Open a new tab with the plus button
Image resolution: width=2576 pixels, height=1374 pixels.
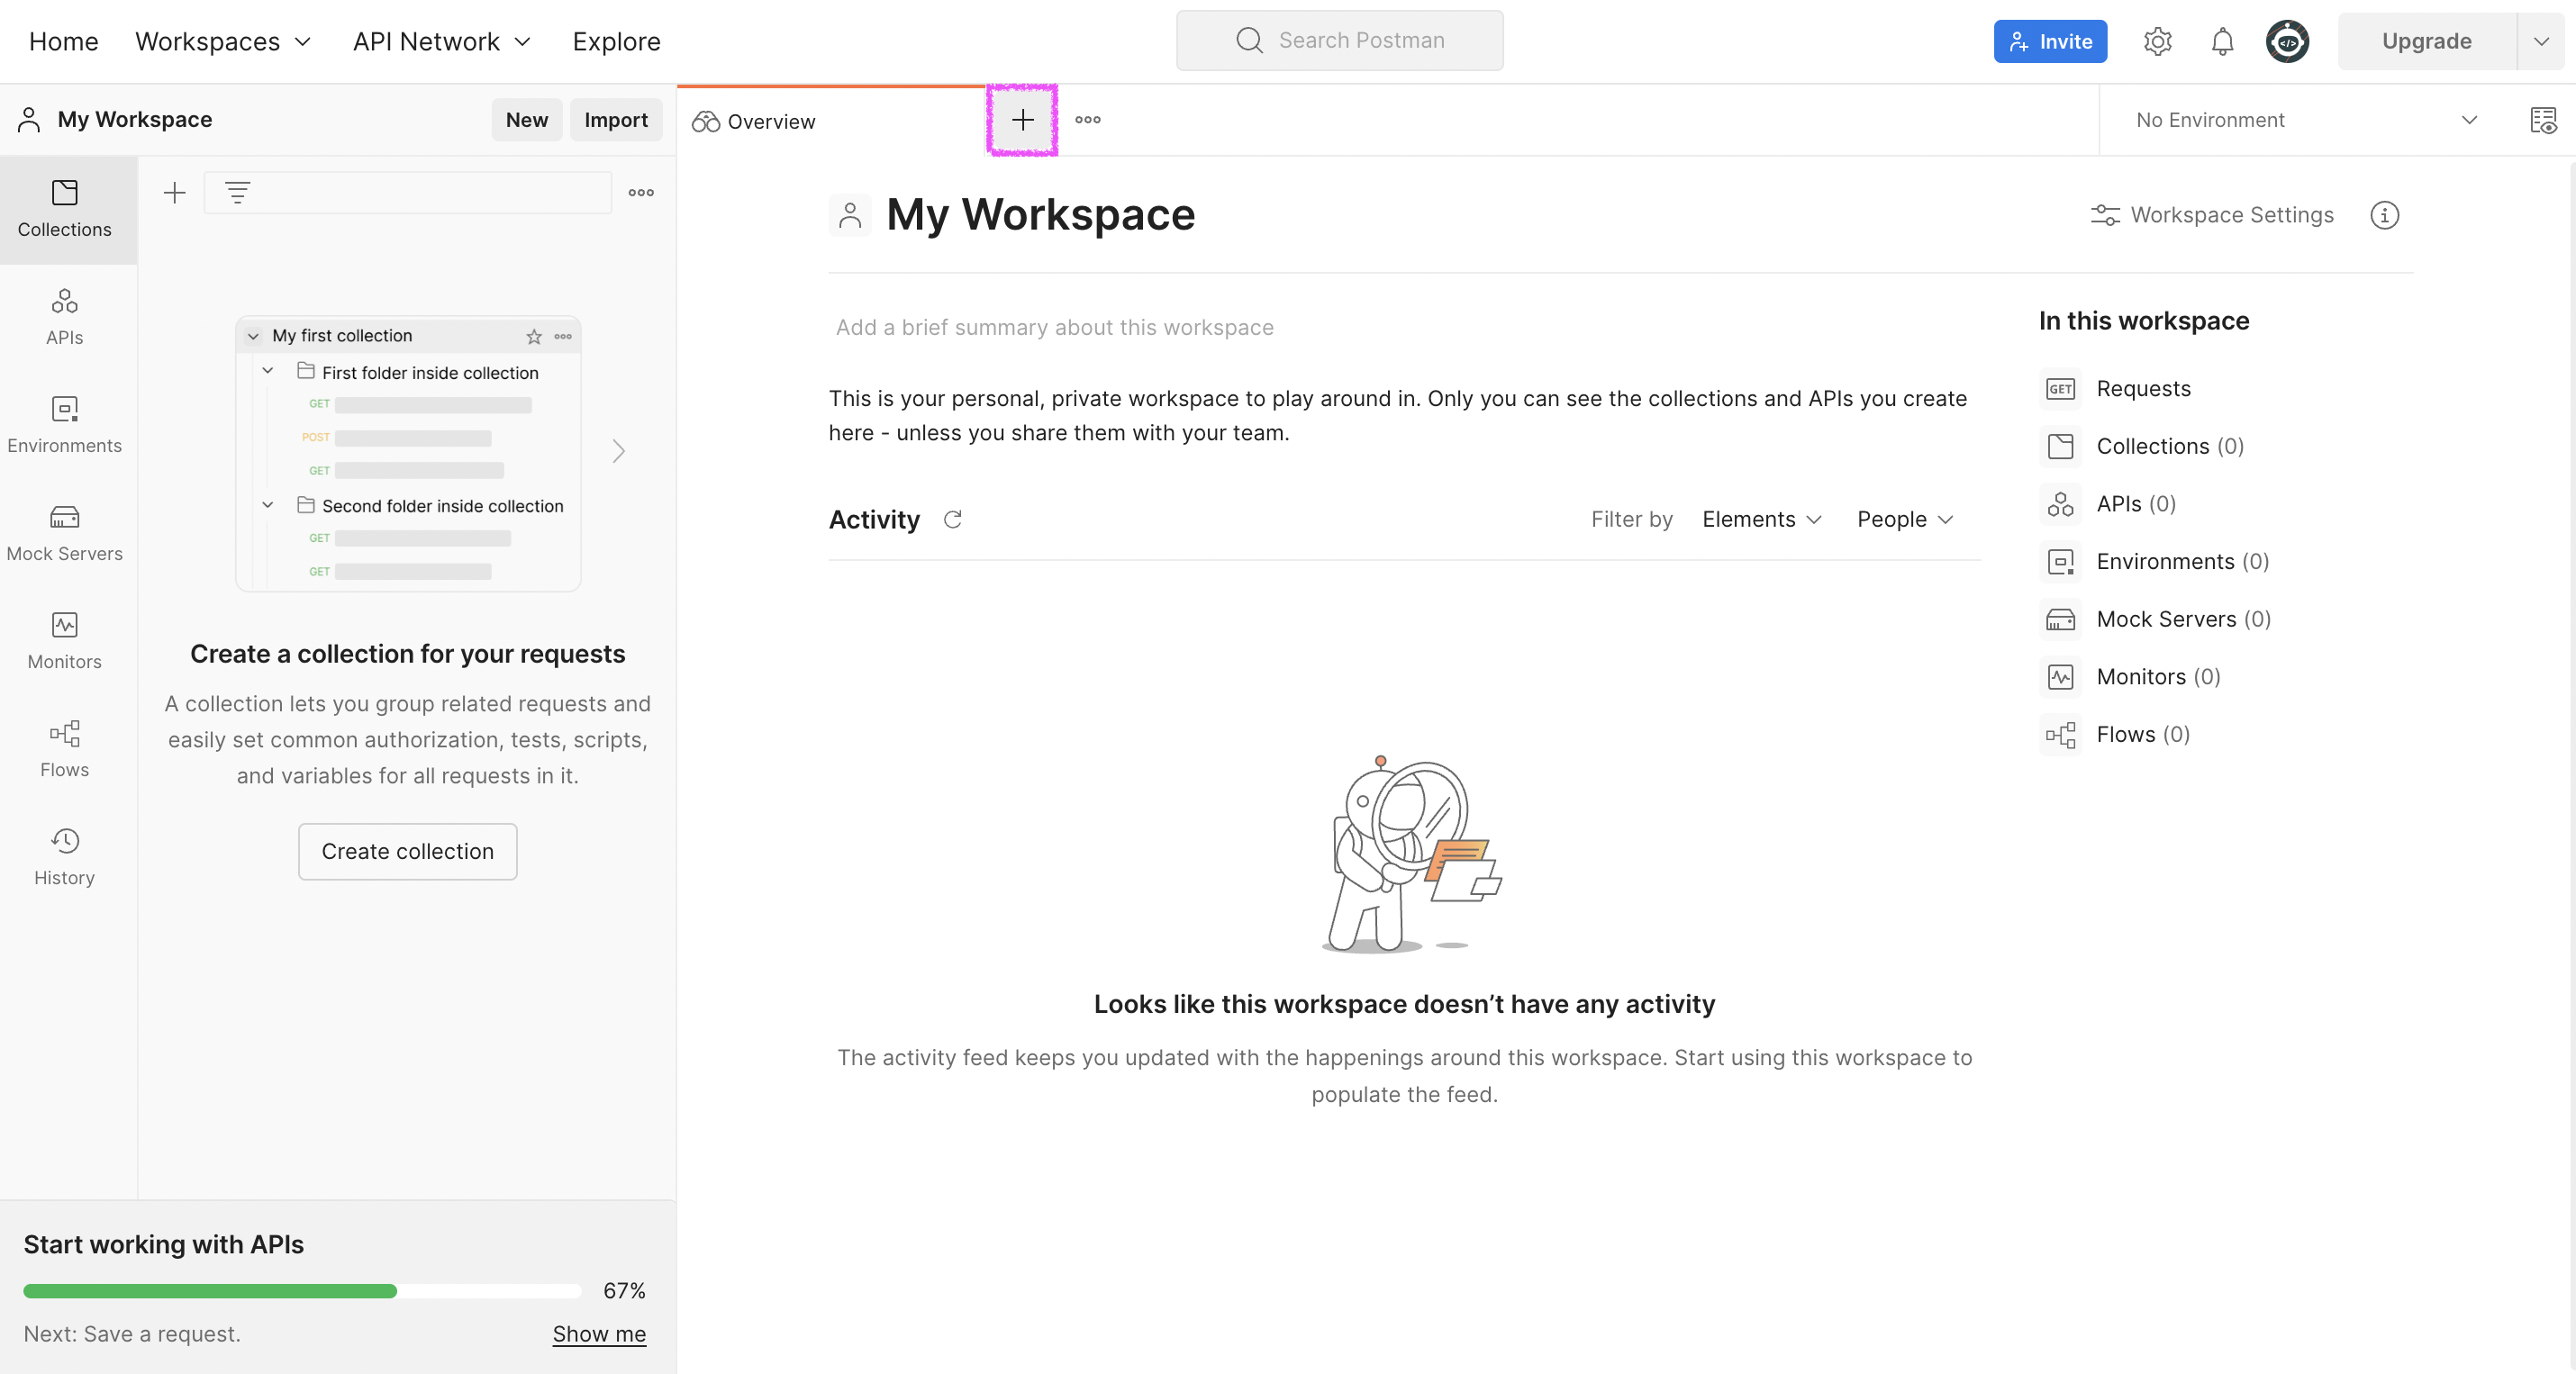pyautogui.click(x=1022, y=120)
